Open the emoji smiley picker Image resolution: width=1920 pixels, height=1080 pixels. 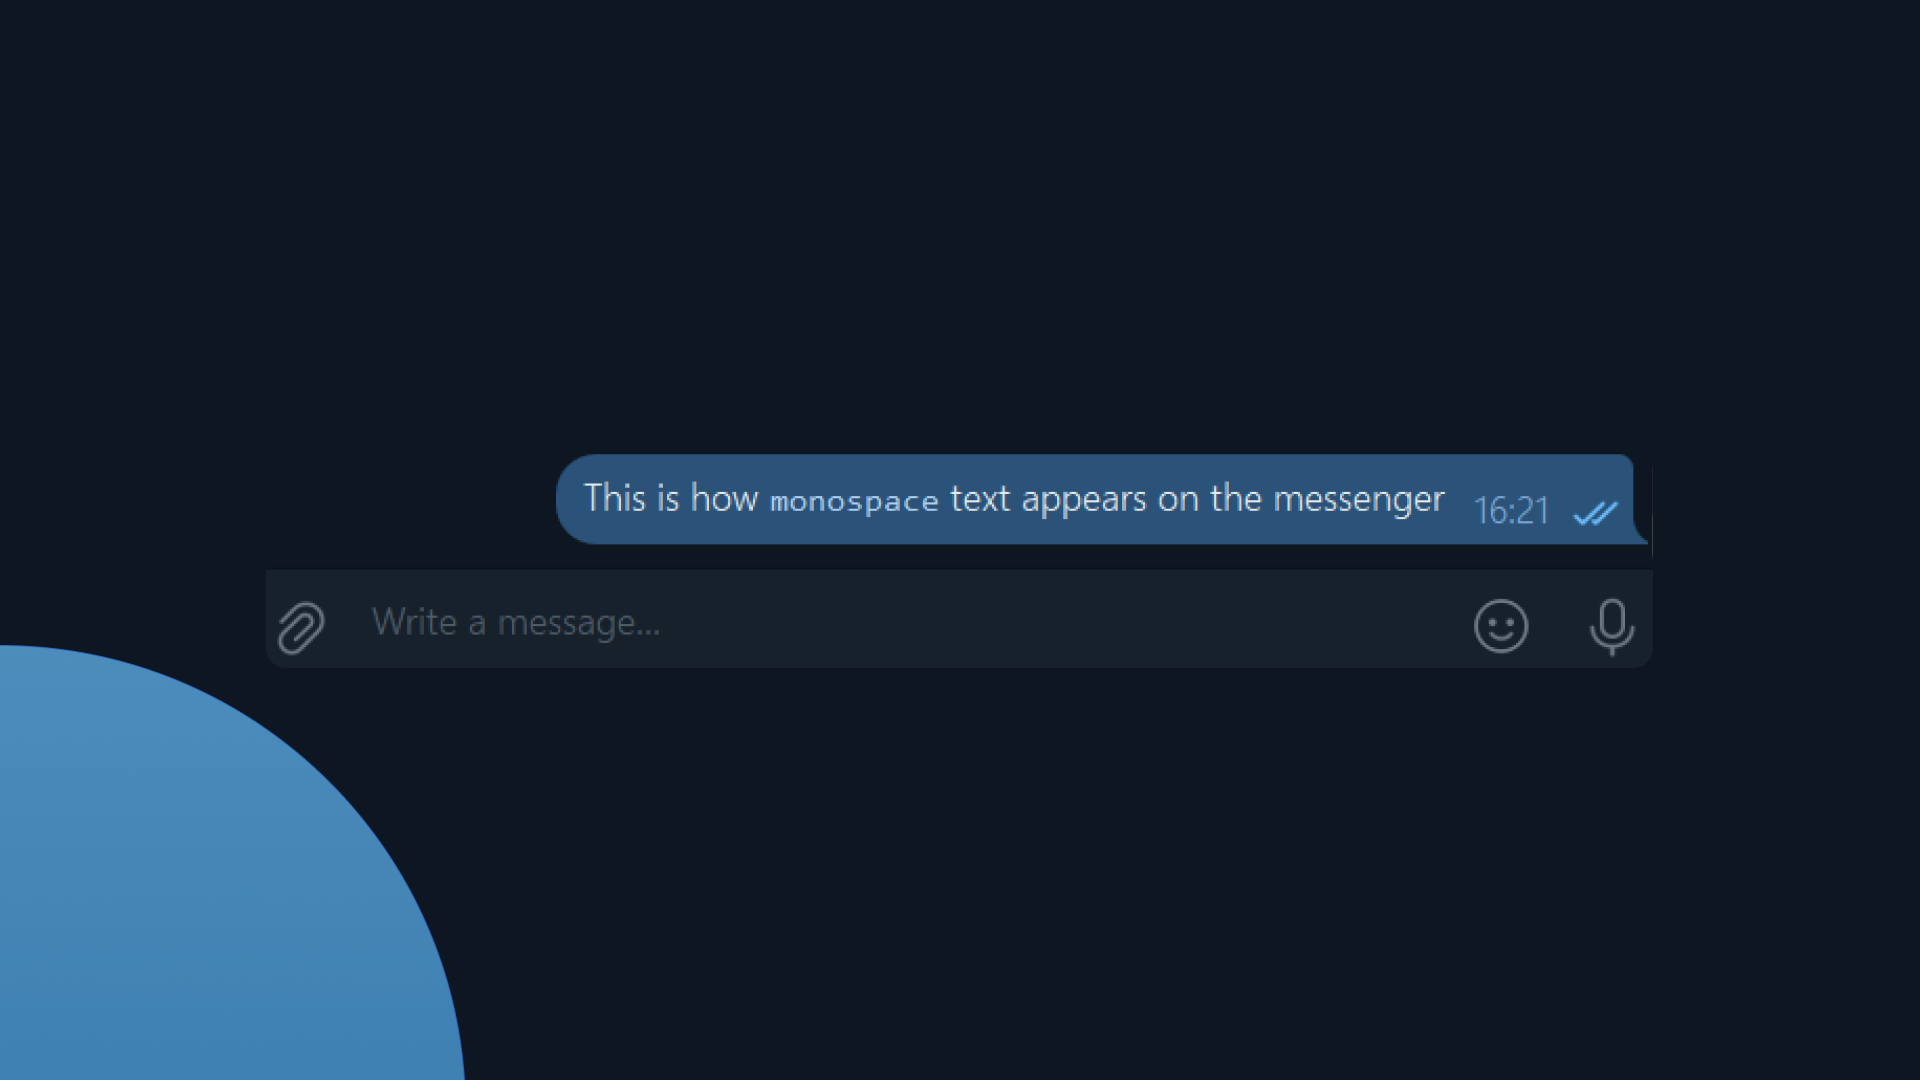[1501, 626]
